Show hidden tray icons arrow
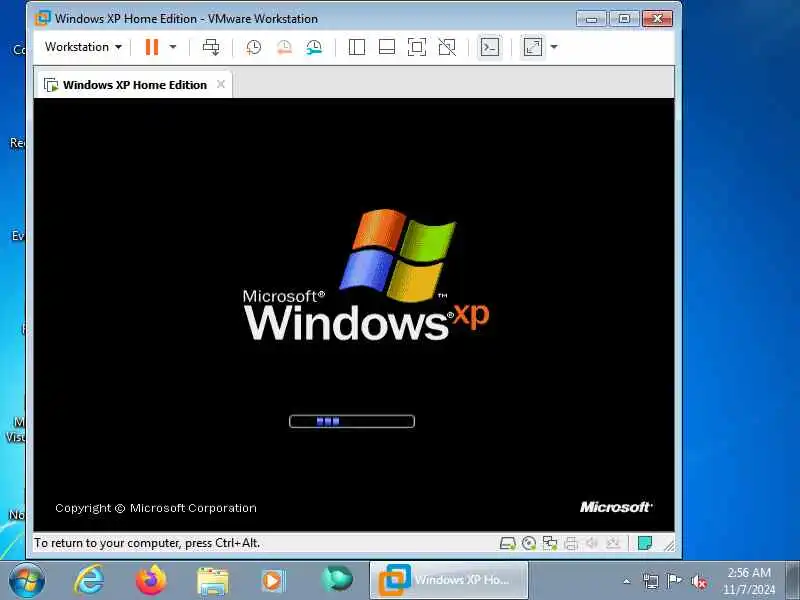This screenshot has height=600, width=800. click(627, 581)
